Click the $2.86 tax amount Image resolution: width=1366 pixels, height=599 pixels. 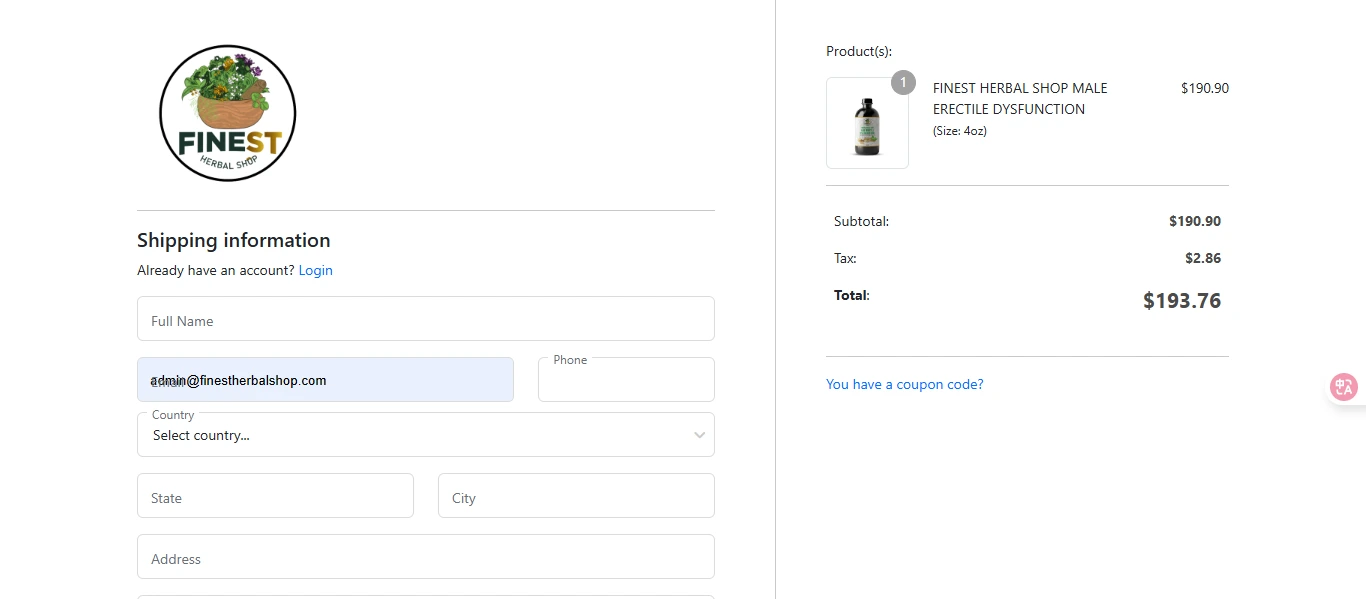[1202, 258]
